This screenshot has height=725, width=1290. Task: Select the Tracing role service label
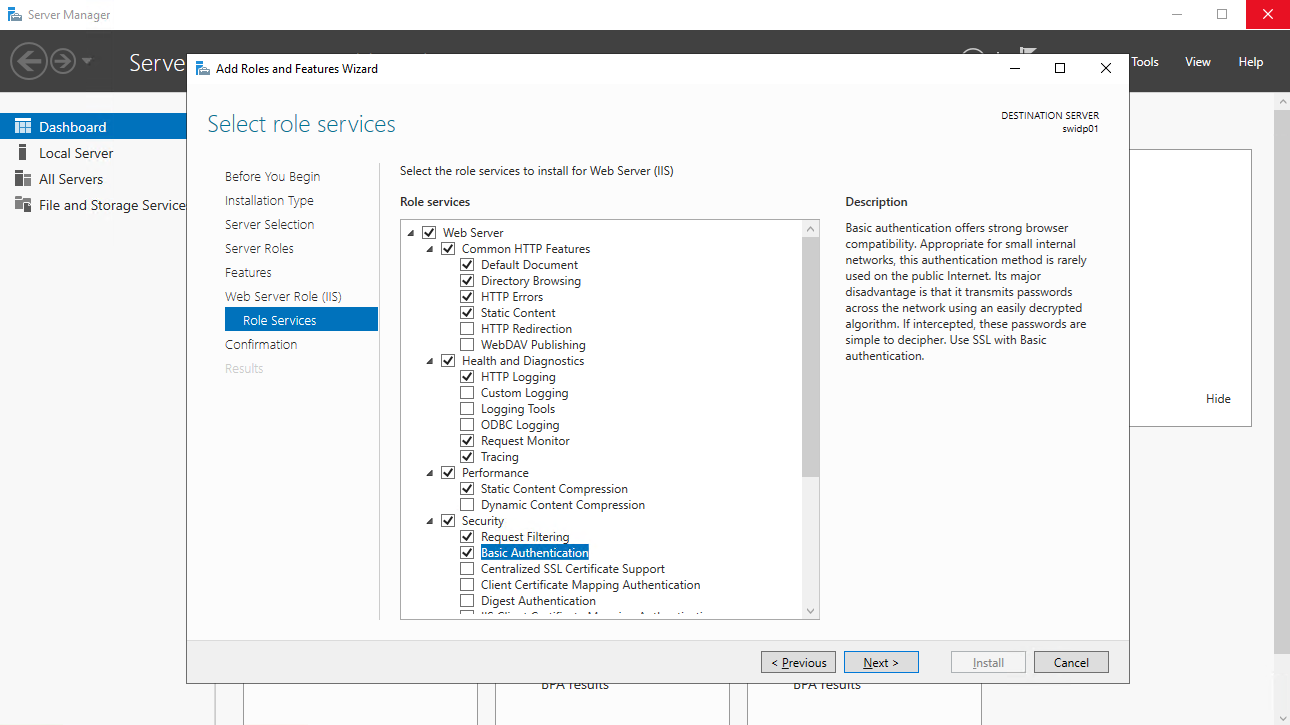(x=500, y=457)
